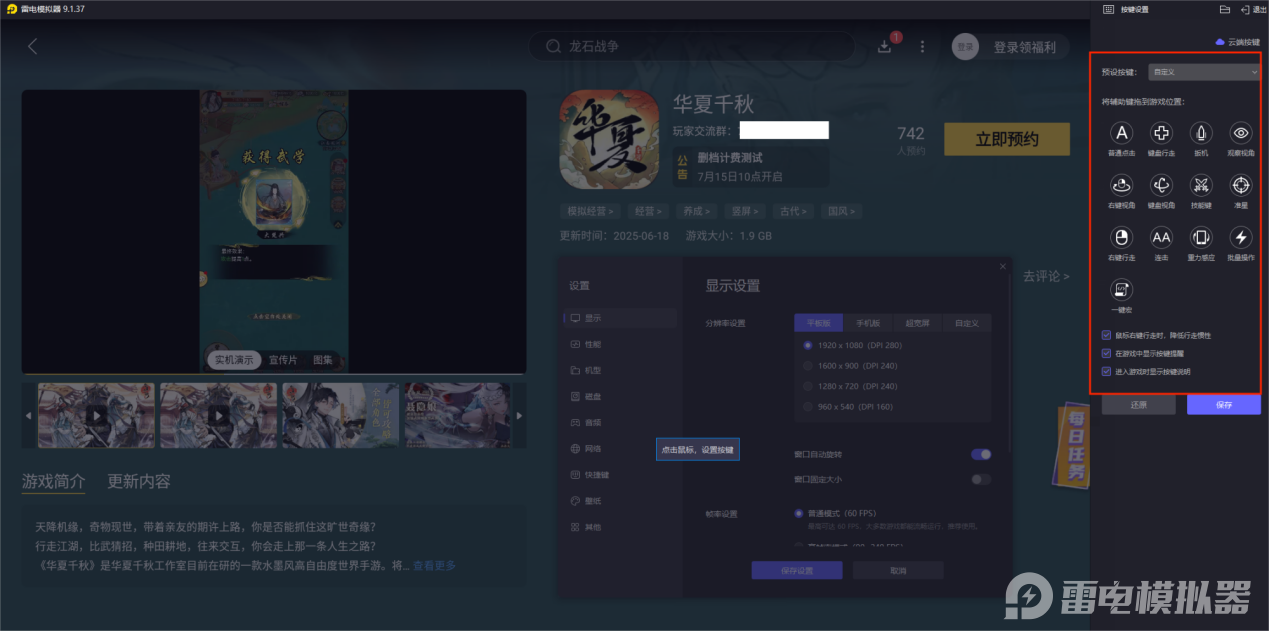The image size is (1269, 631).
Task: Click the back arrow in app store
Action: (x=32, y=46)
